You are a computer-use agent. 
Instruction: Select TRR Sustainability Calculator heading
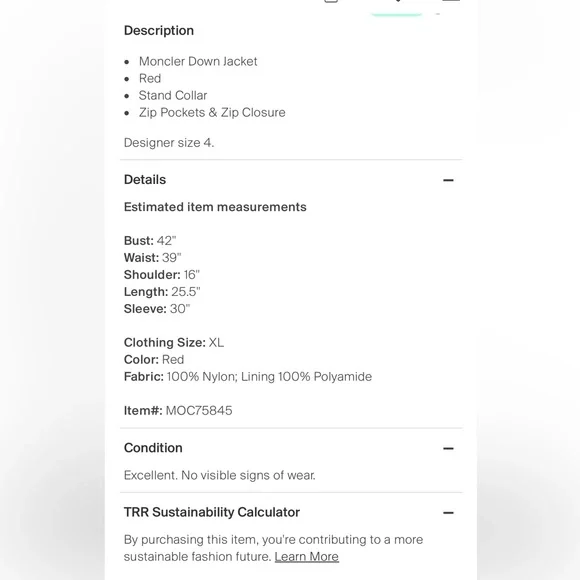[x=212, y=512]
